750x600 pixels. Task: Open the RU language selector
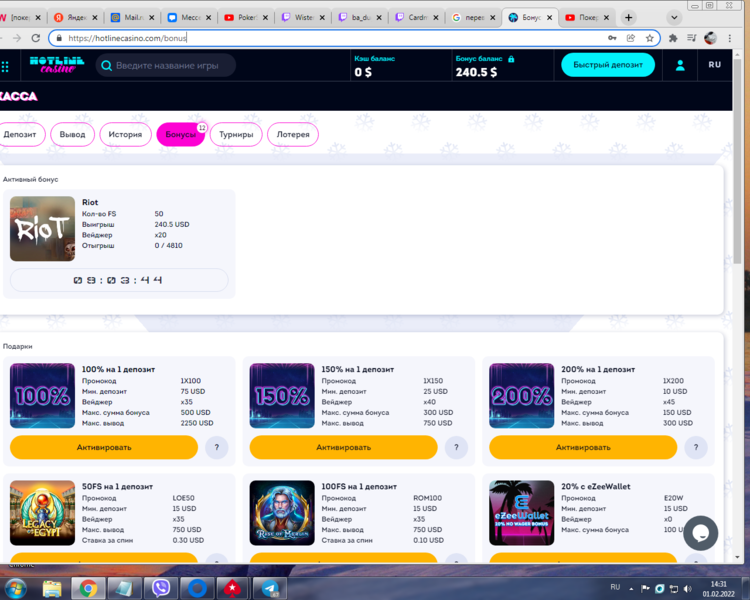(x=714, y=65)
